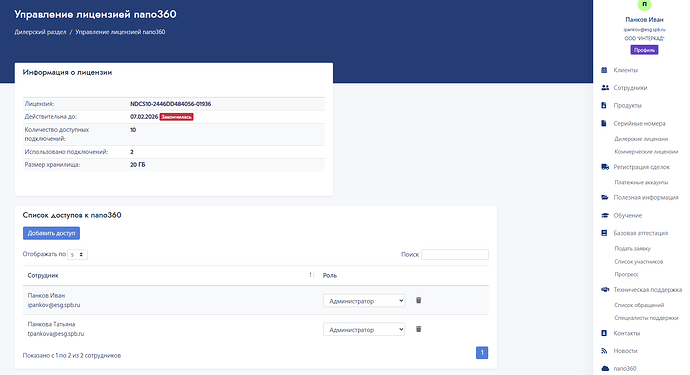Open Серийные номера menu item
Viewport: 690px width, 375px height.
point(639,123)
